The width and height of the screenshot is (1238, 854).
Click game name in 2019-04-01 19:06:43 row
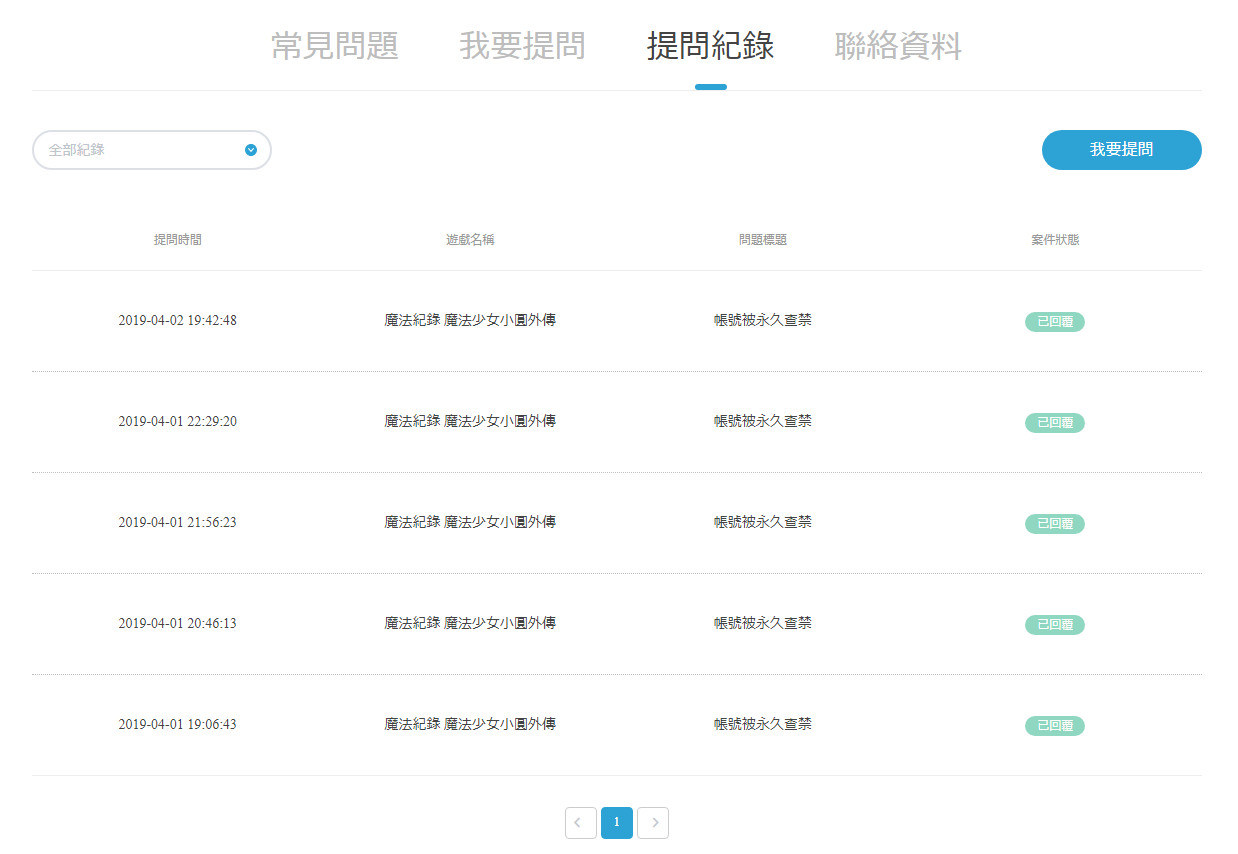click(470, 724)
